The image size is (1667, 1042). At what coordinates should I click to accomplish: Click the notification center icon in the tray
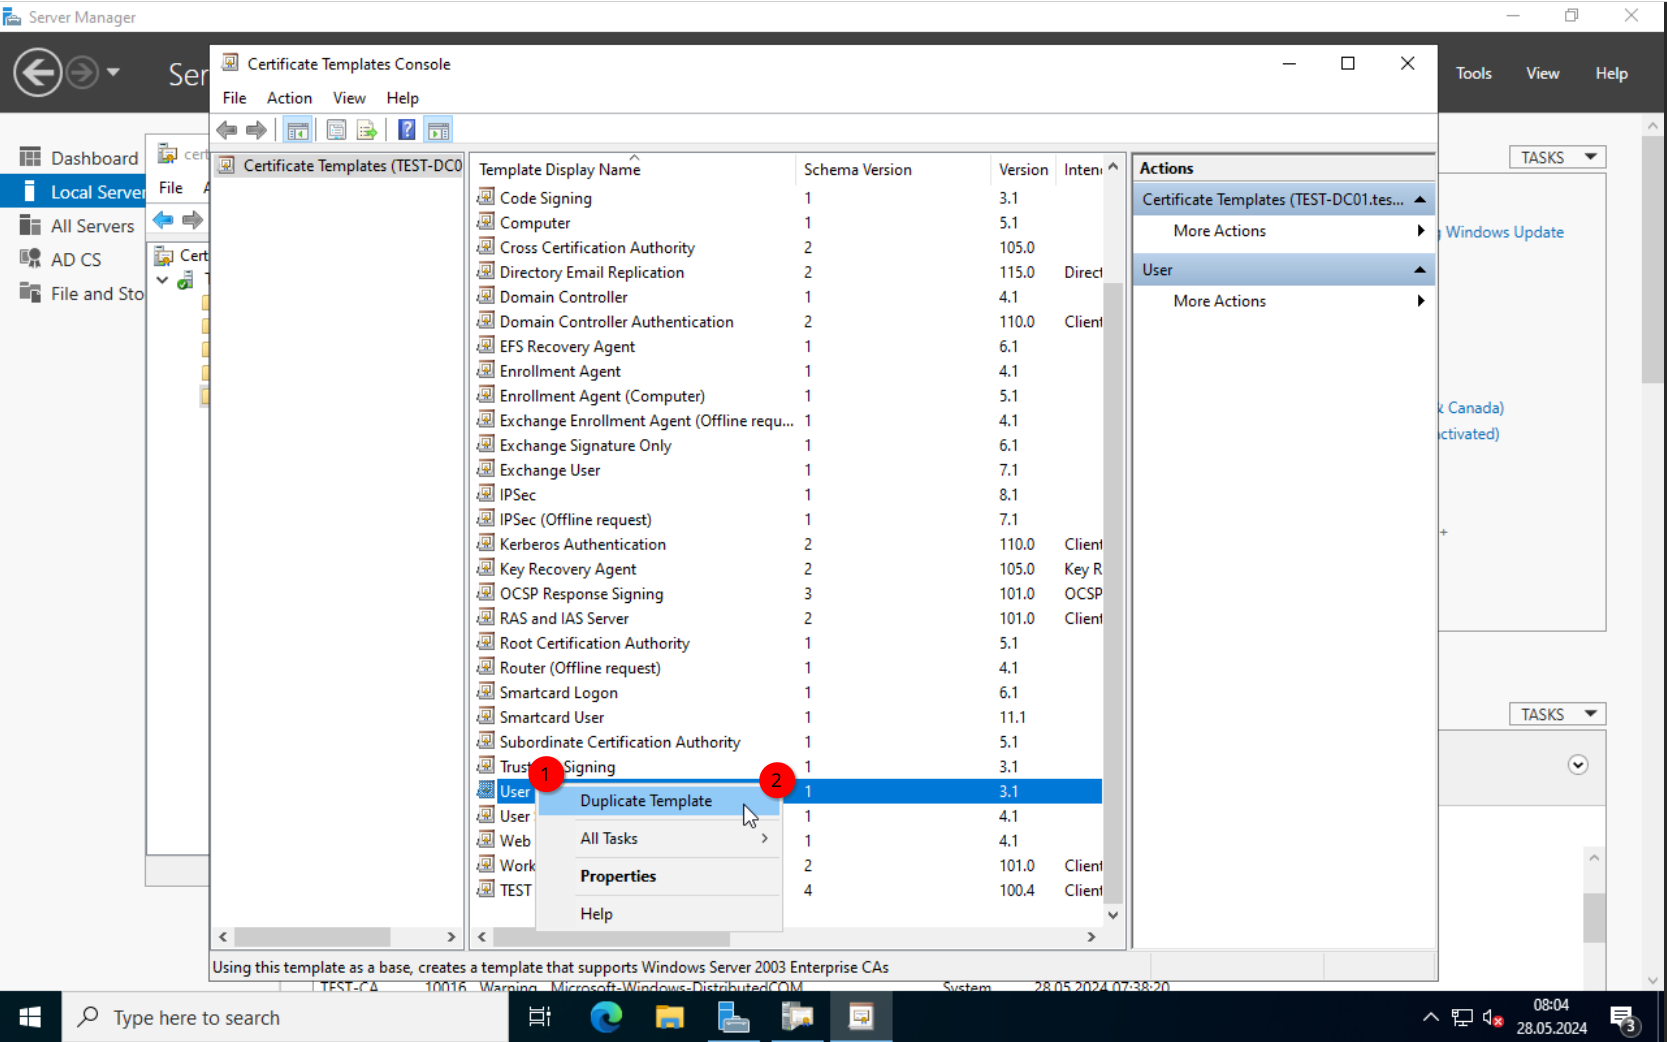click(x=1622, y=1018)
